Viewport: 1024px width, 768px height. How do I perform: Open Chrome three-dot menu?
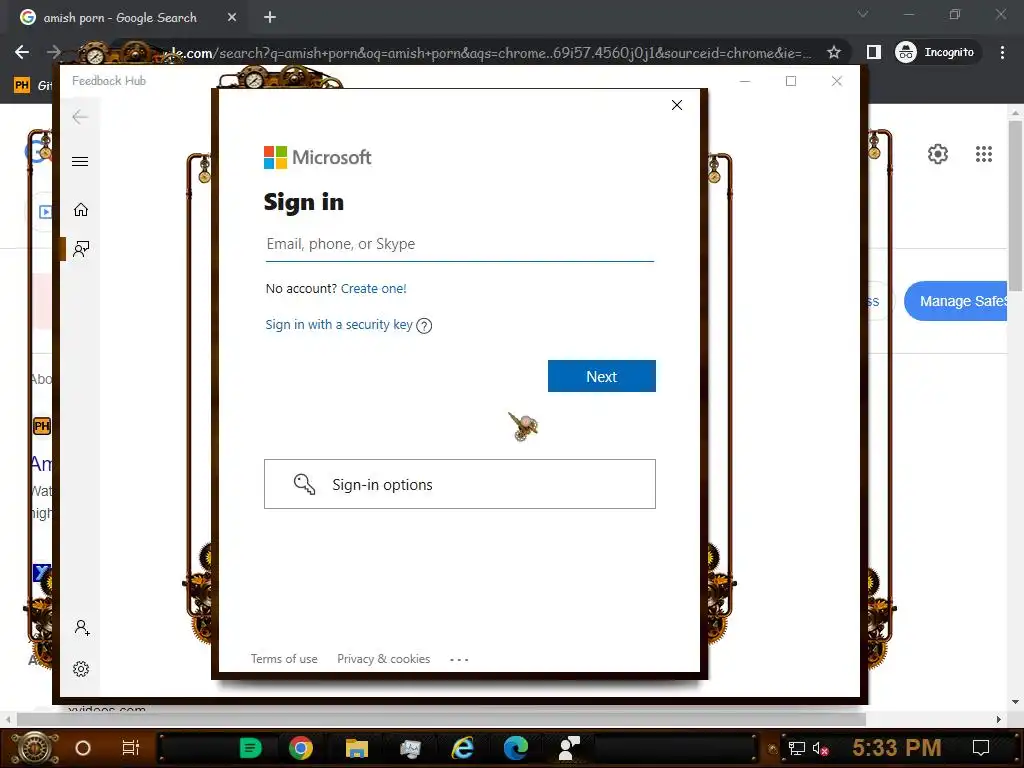[x=1002, y=52]
